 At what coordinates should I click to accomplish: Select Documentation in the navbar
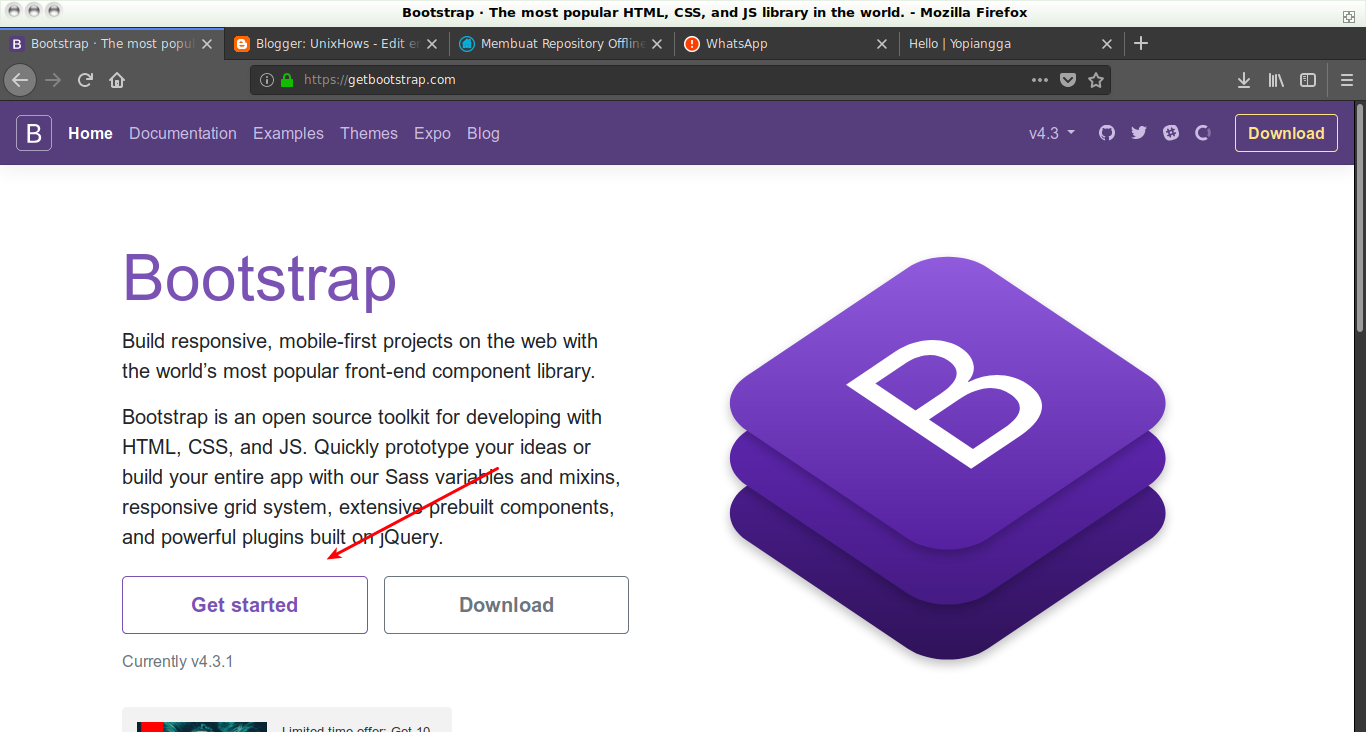pos(182,133)
